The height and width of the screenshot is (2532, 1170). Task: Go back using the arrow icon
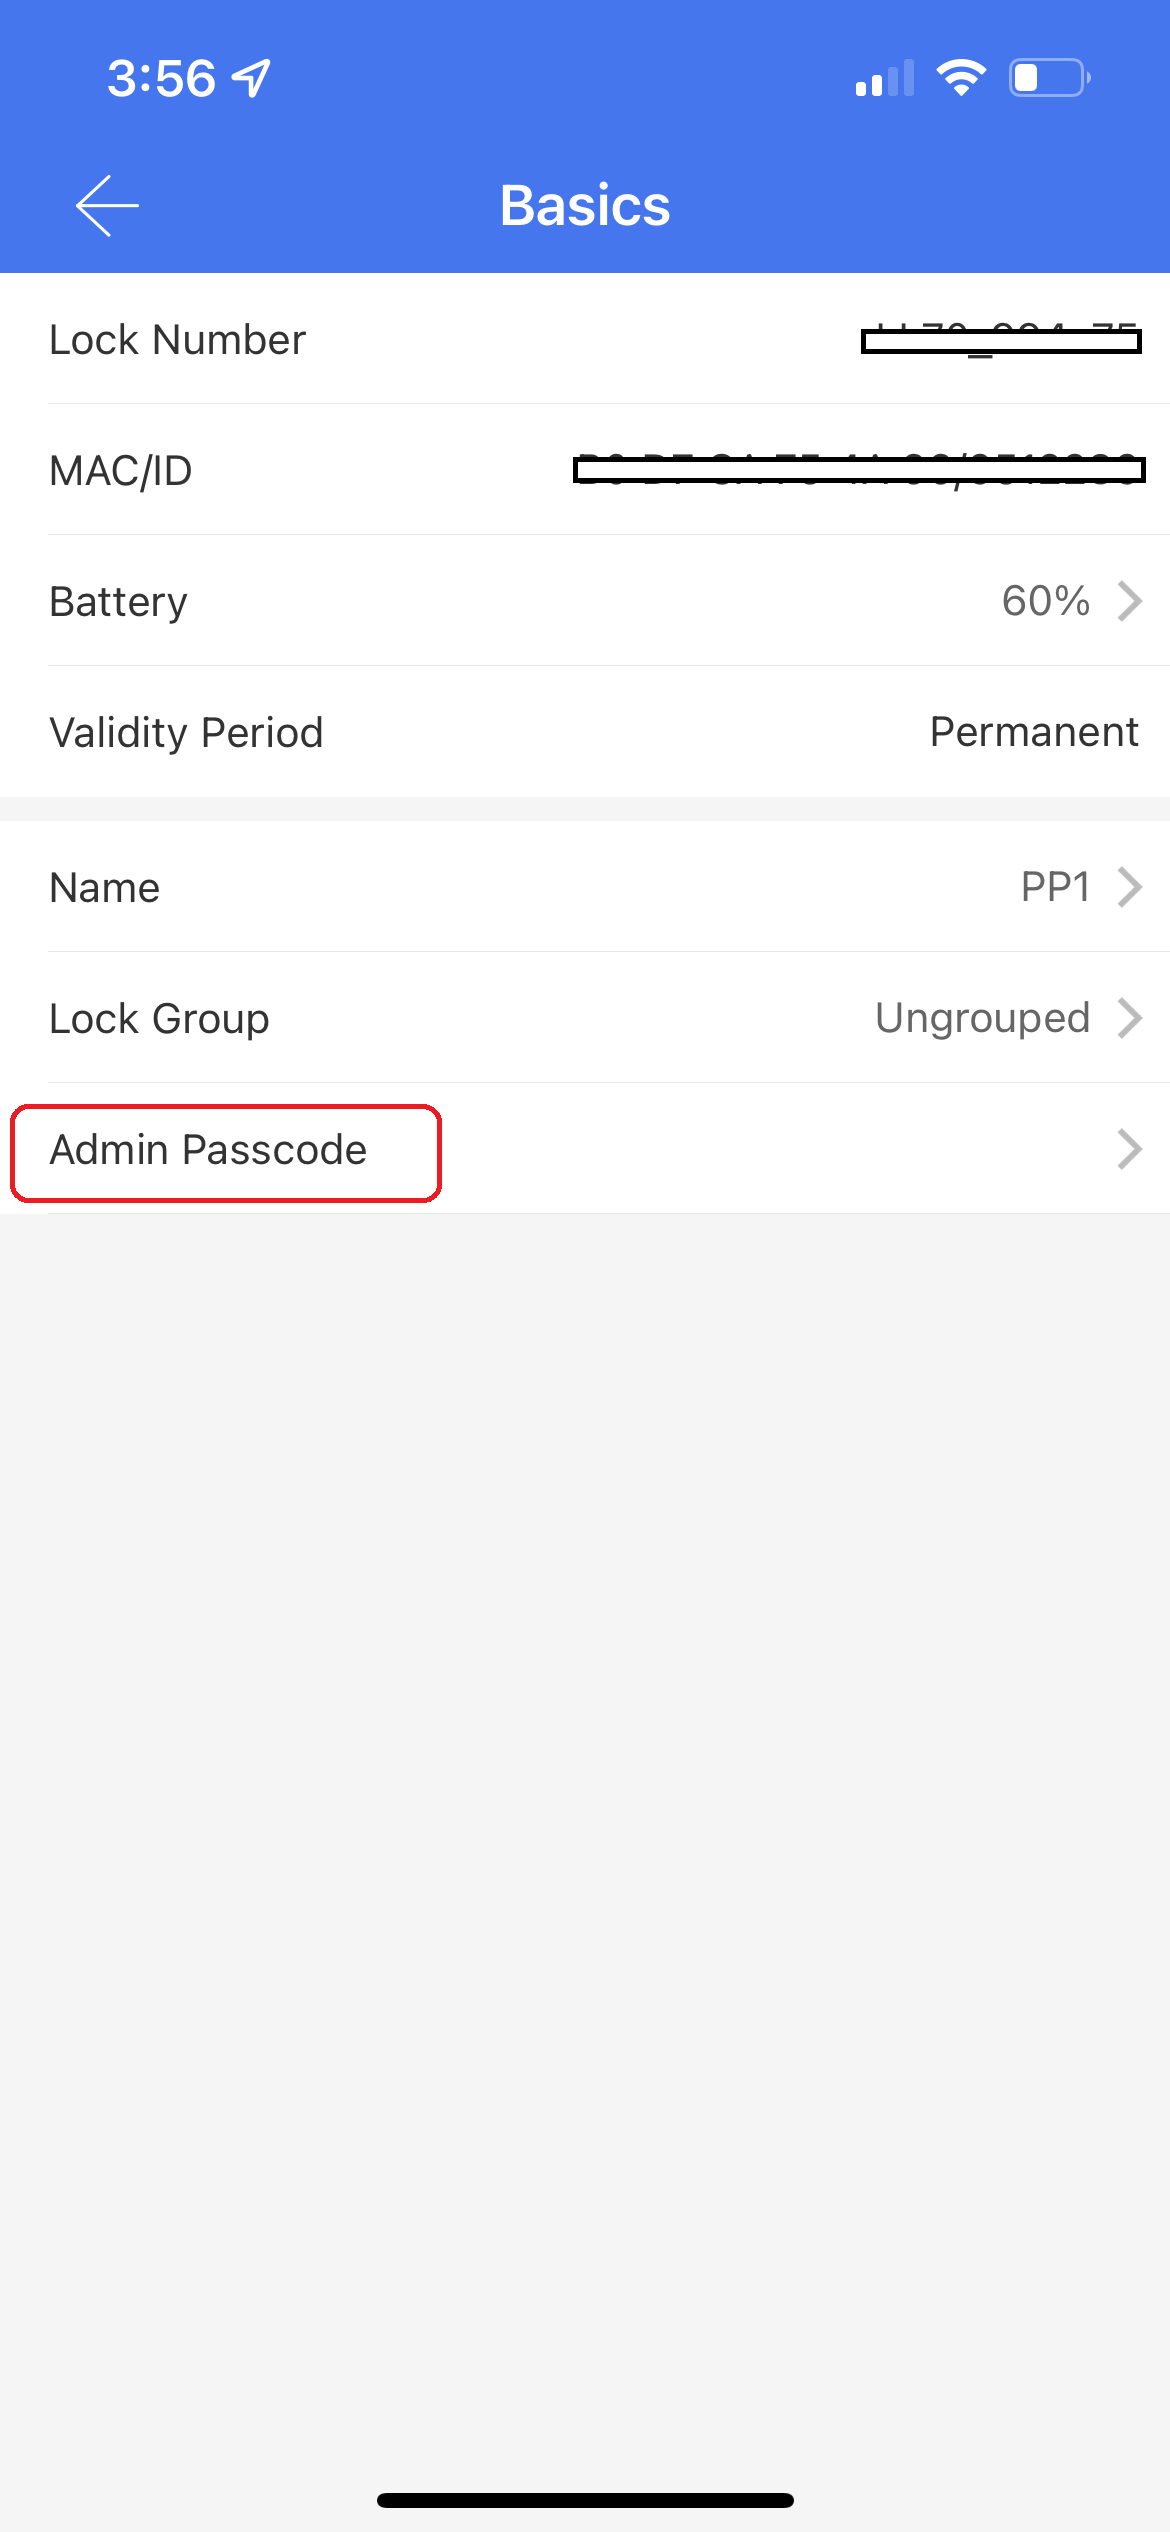[x=107, y=206]
